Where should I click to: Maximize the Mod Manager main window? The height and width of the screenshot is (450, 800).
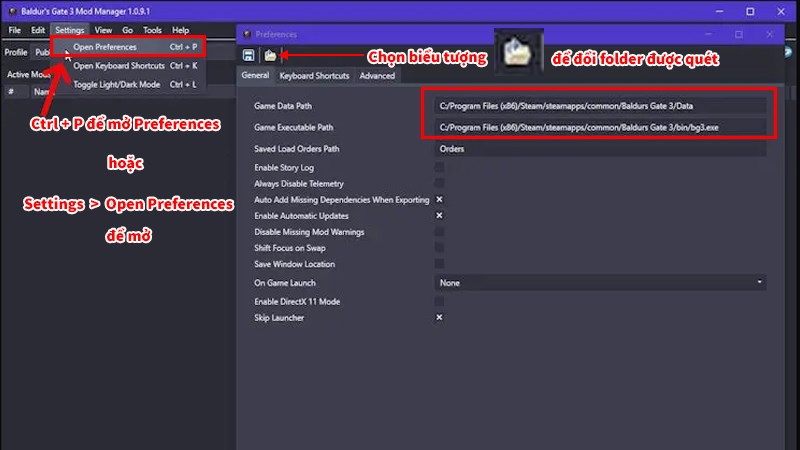coord(750,11)
